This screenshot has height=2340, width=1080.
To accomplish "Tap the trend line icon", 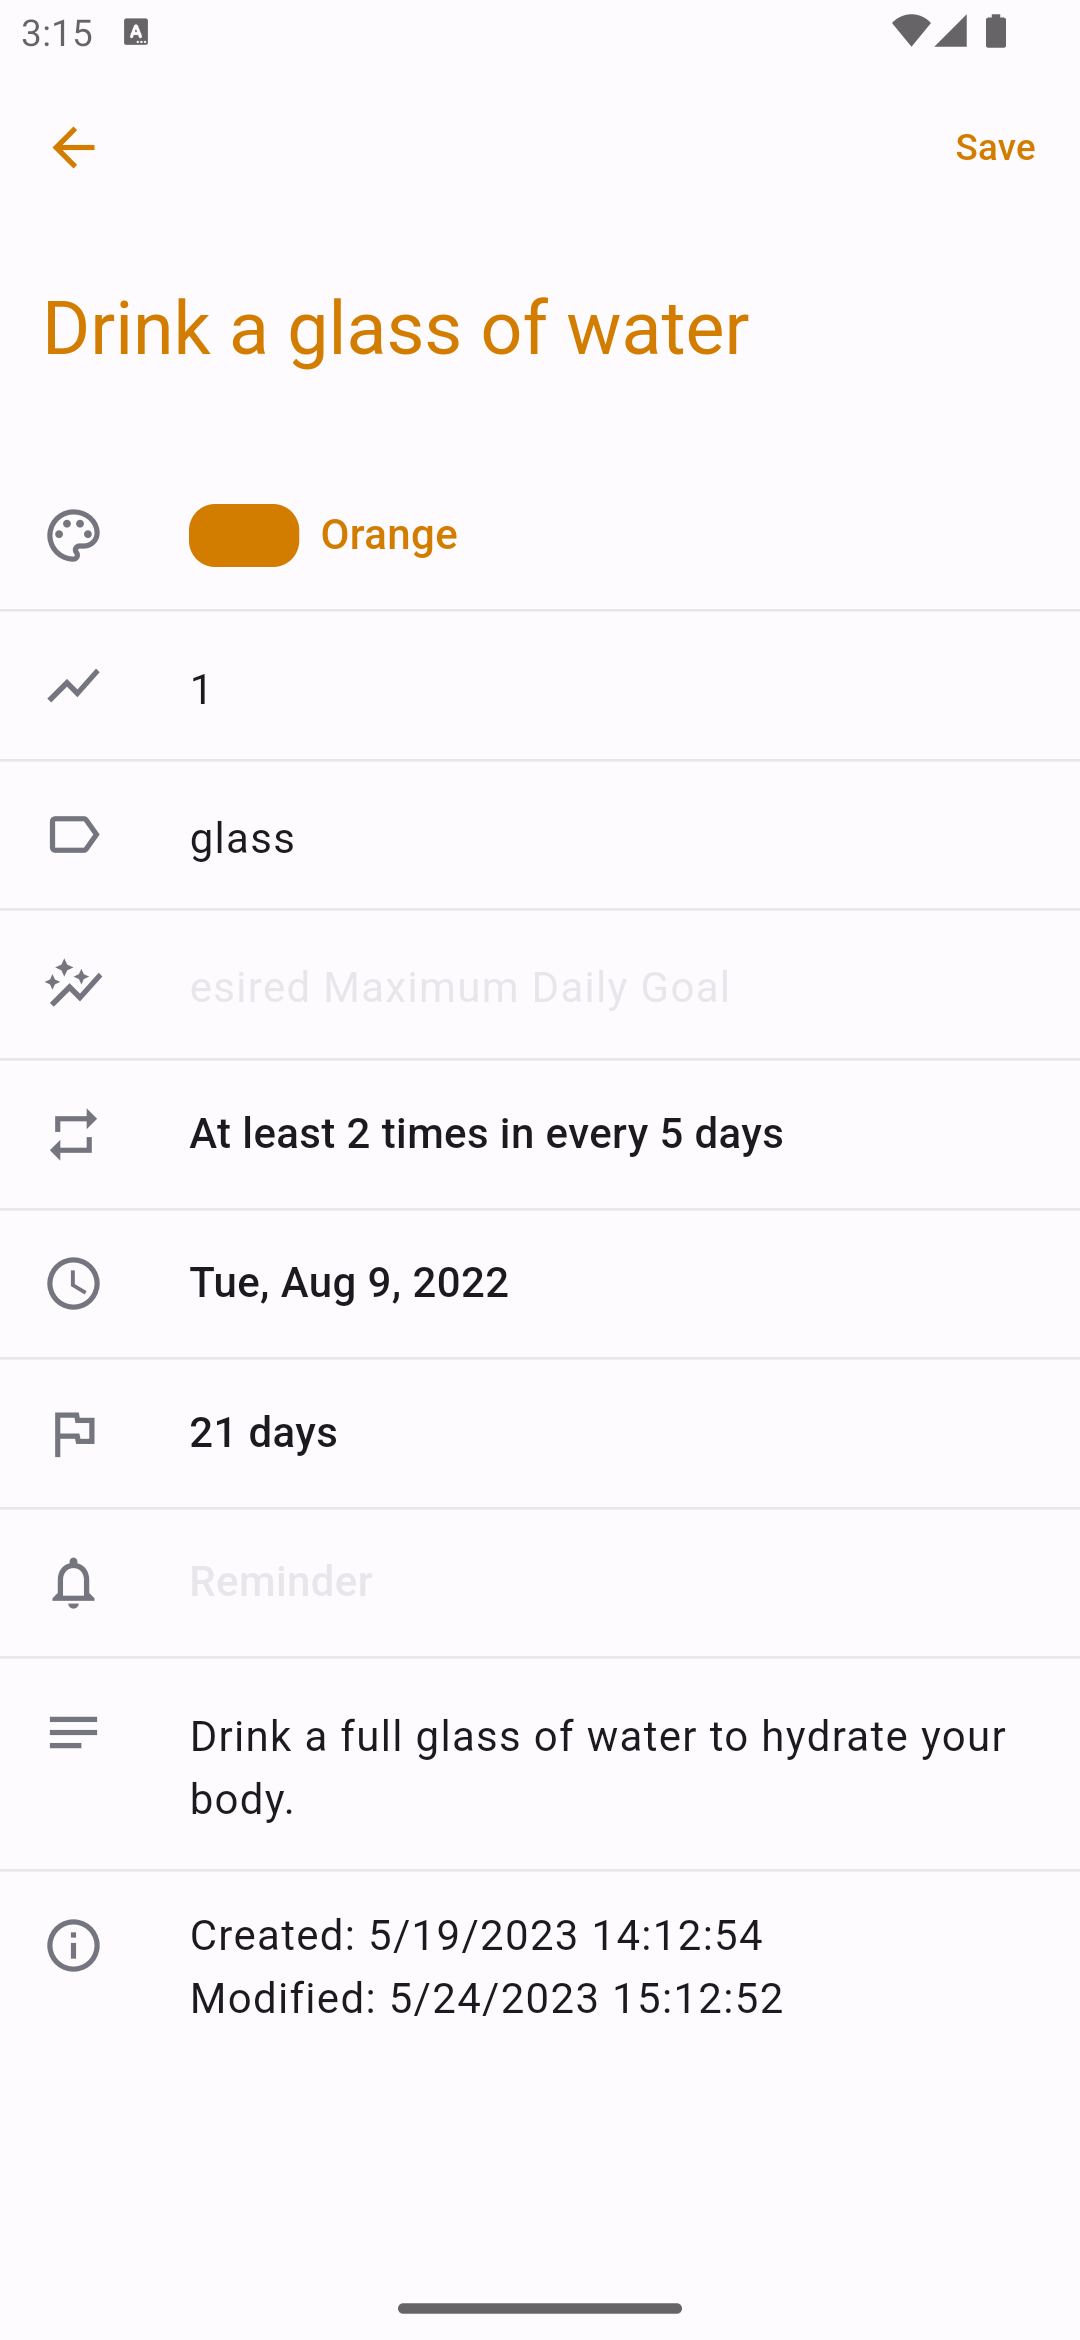I will [73, 686].
